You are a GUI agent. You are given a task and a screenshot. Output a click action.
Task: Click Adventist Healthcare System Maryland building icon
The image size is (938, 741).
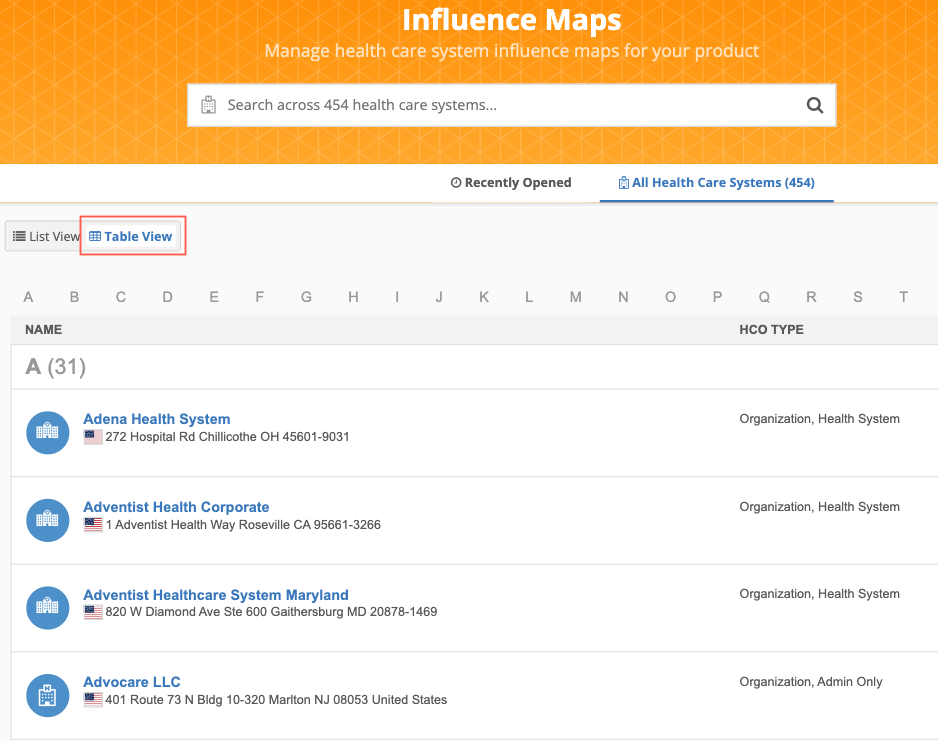click(x=48, y=608)
